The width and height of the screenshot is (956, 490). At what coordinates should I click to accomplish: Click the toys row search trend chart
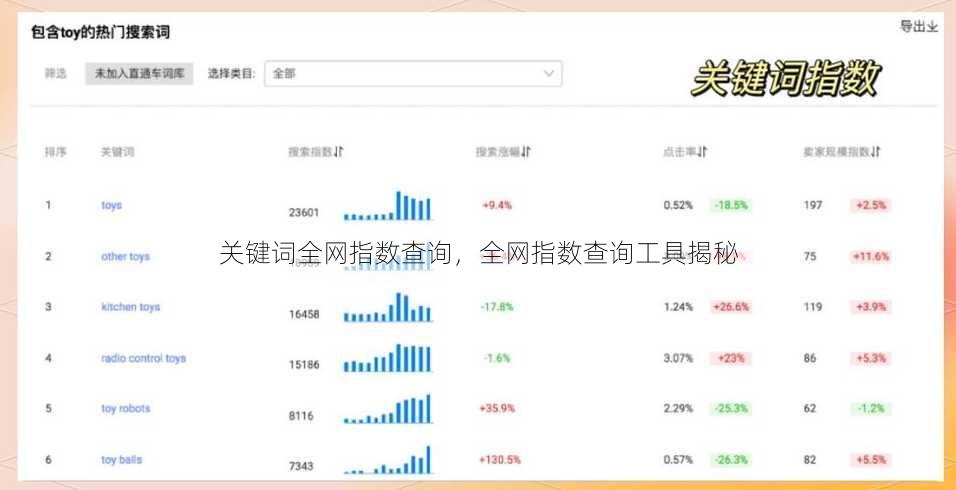[387, 206]
